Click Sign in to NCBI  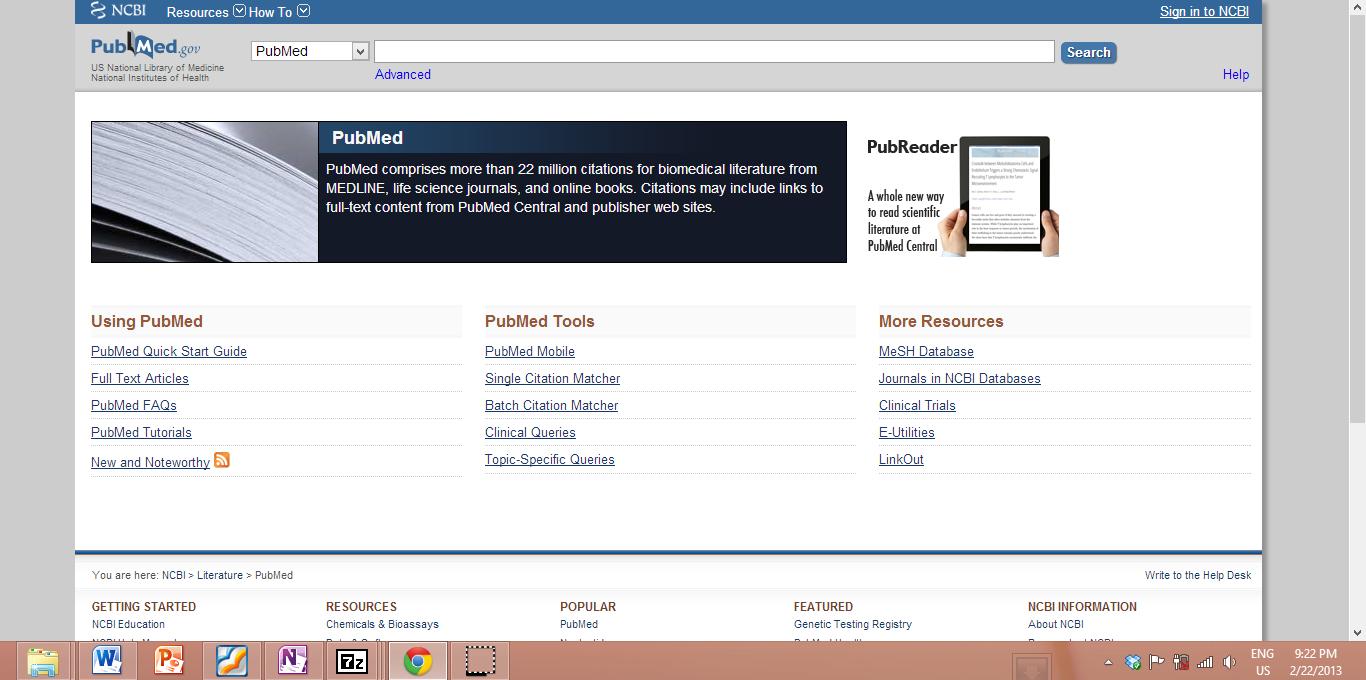pos(1203,11)
